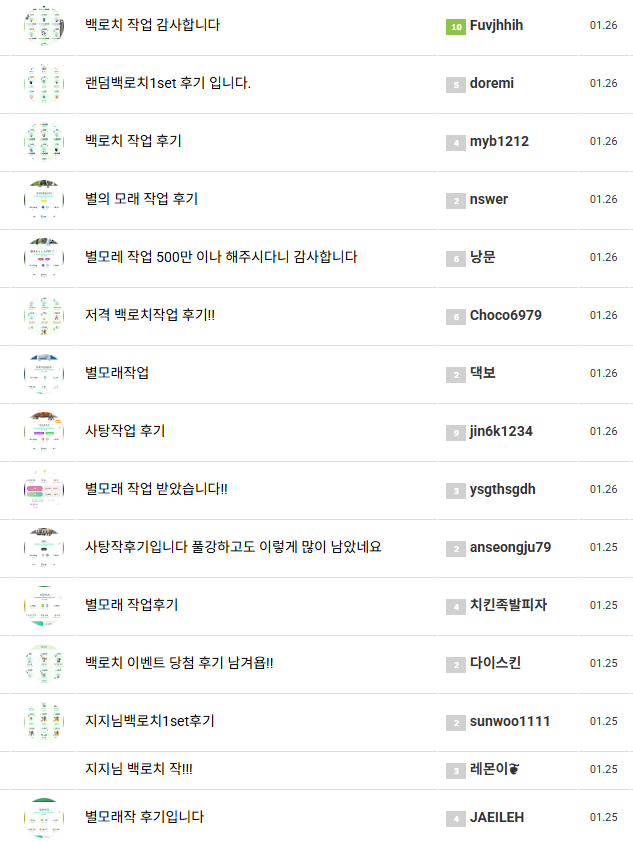Click the level badge beside 치킨족발피자
Screen dimensions: 633x842
pos(456,606)
